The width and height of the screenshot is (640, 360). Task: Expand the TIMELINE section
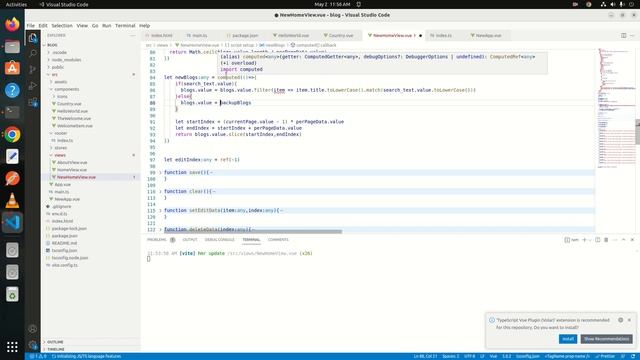56,349
